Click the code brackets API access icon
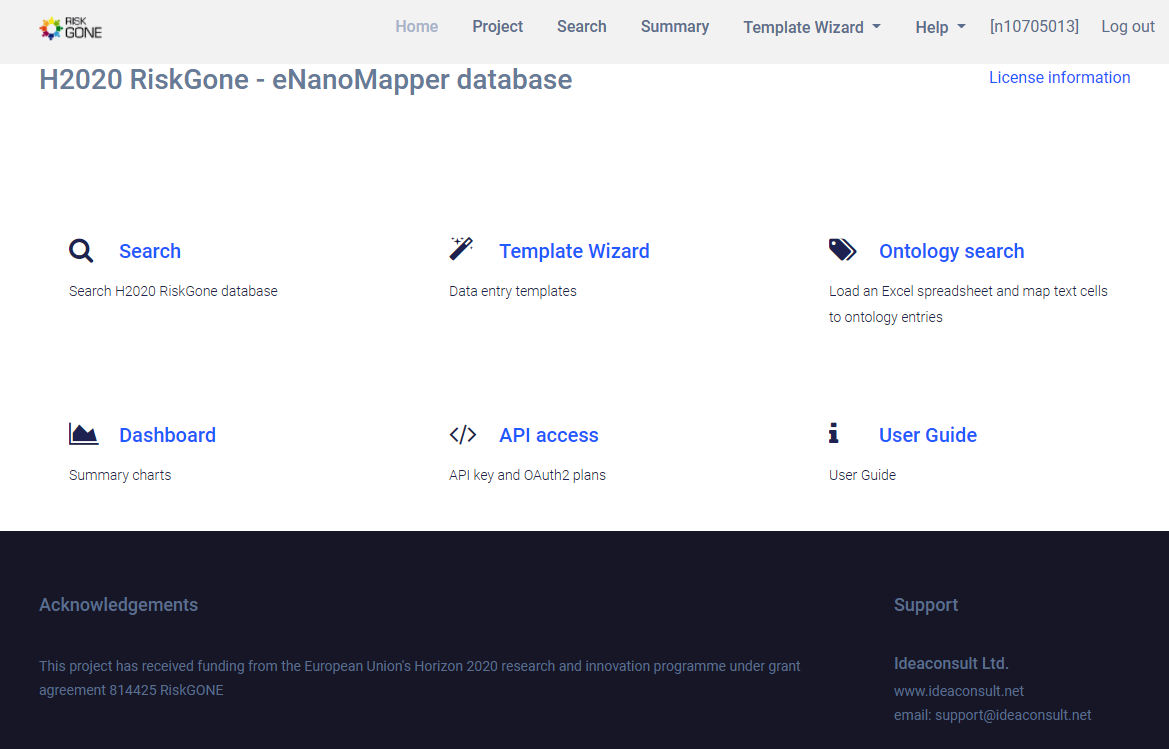The image size is (1169, 749). click(463, 434)
